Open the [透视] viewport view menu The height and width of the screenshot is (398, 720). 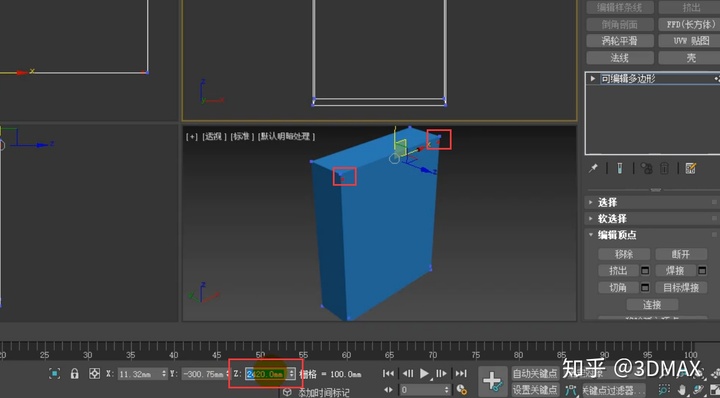point(214,136)
